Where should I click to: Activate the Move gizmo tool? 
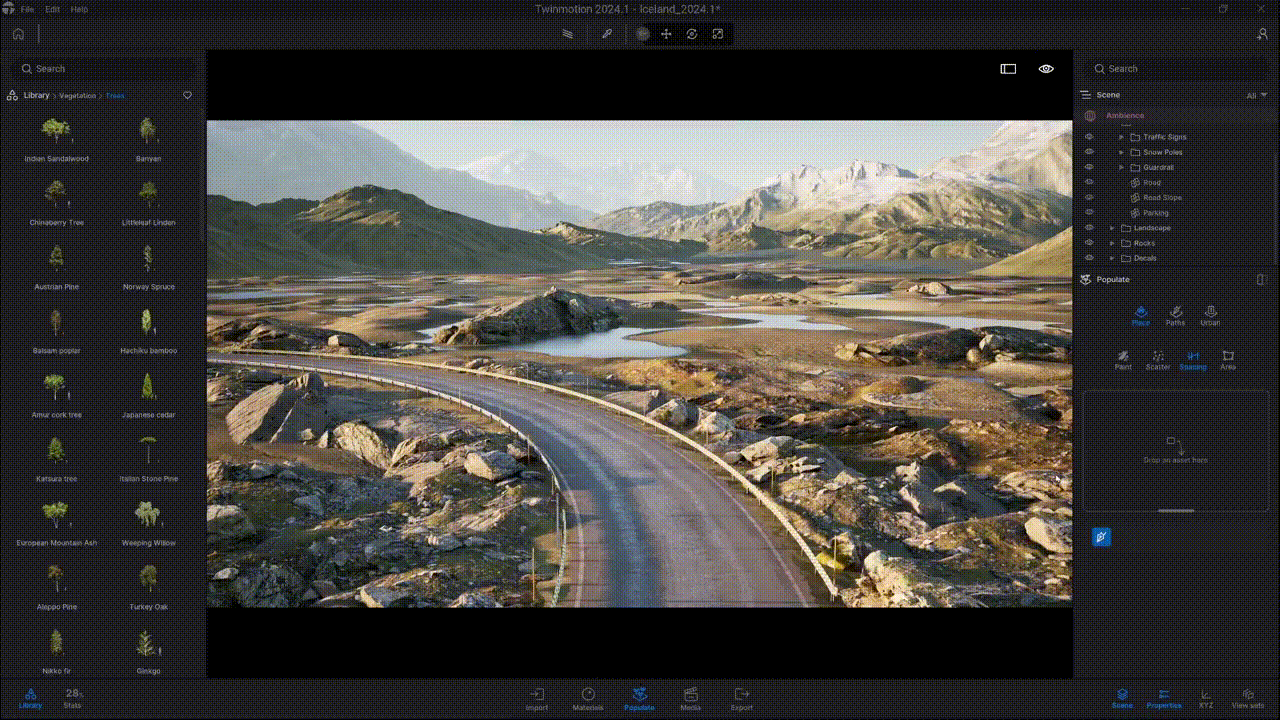tap(666, 34)
